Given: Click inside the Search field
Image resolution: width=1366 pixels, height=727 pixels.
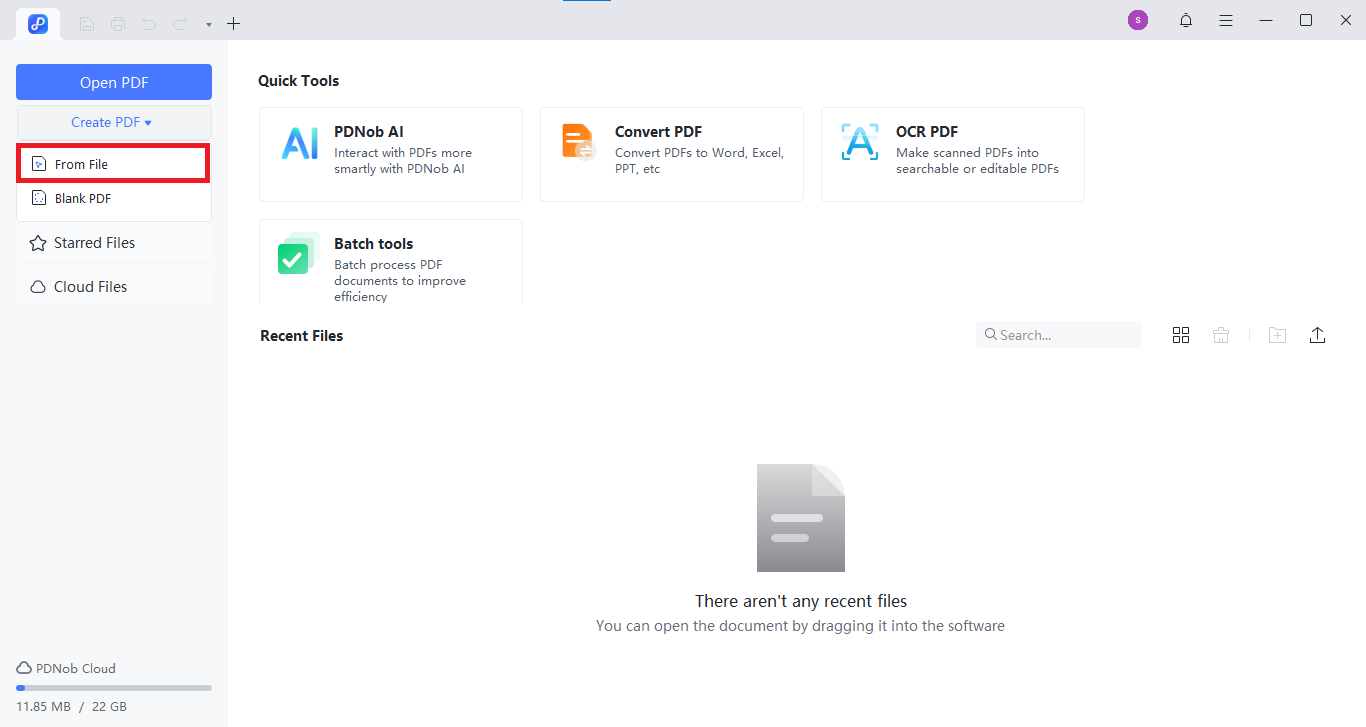Looking at the screenshot, I should (x=1058, y=334).
